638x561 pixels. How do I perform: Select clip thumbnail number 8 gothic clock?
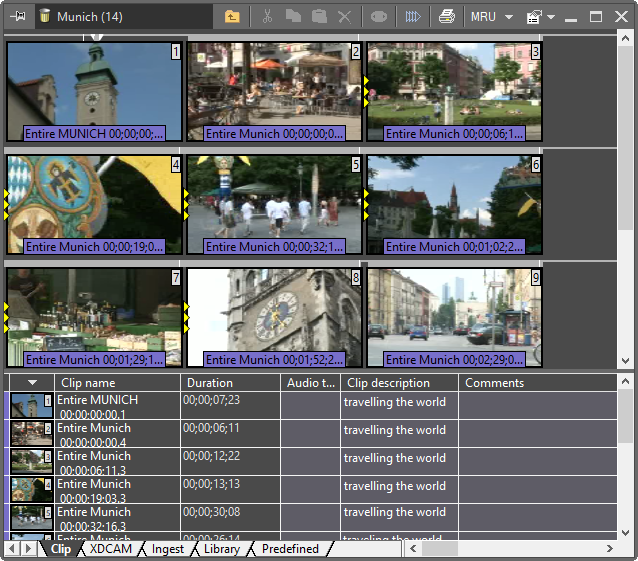coord(274,317)
